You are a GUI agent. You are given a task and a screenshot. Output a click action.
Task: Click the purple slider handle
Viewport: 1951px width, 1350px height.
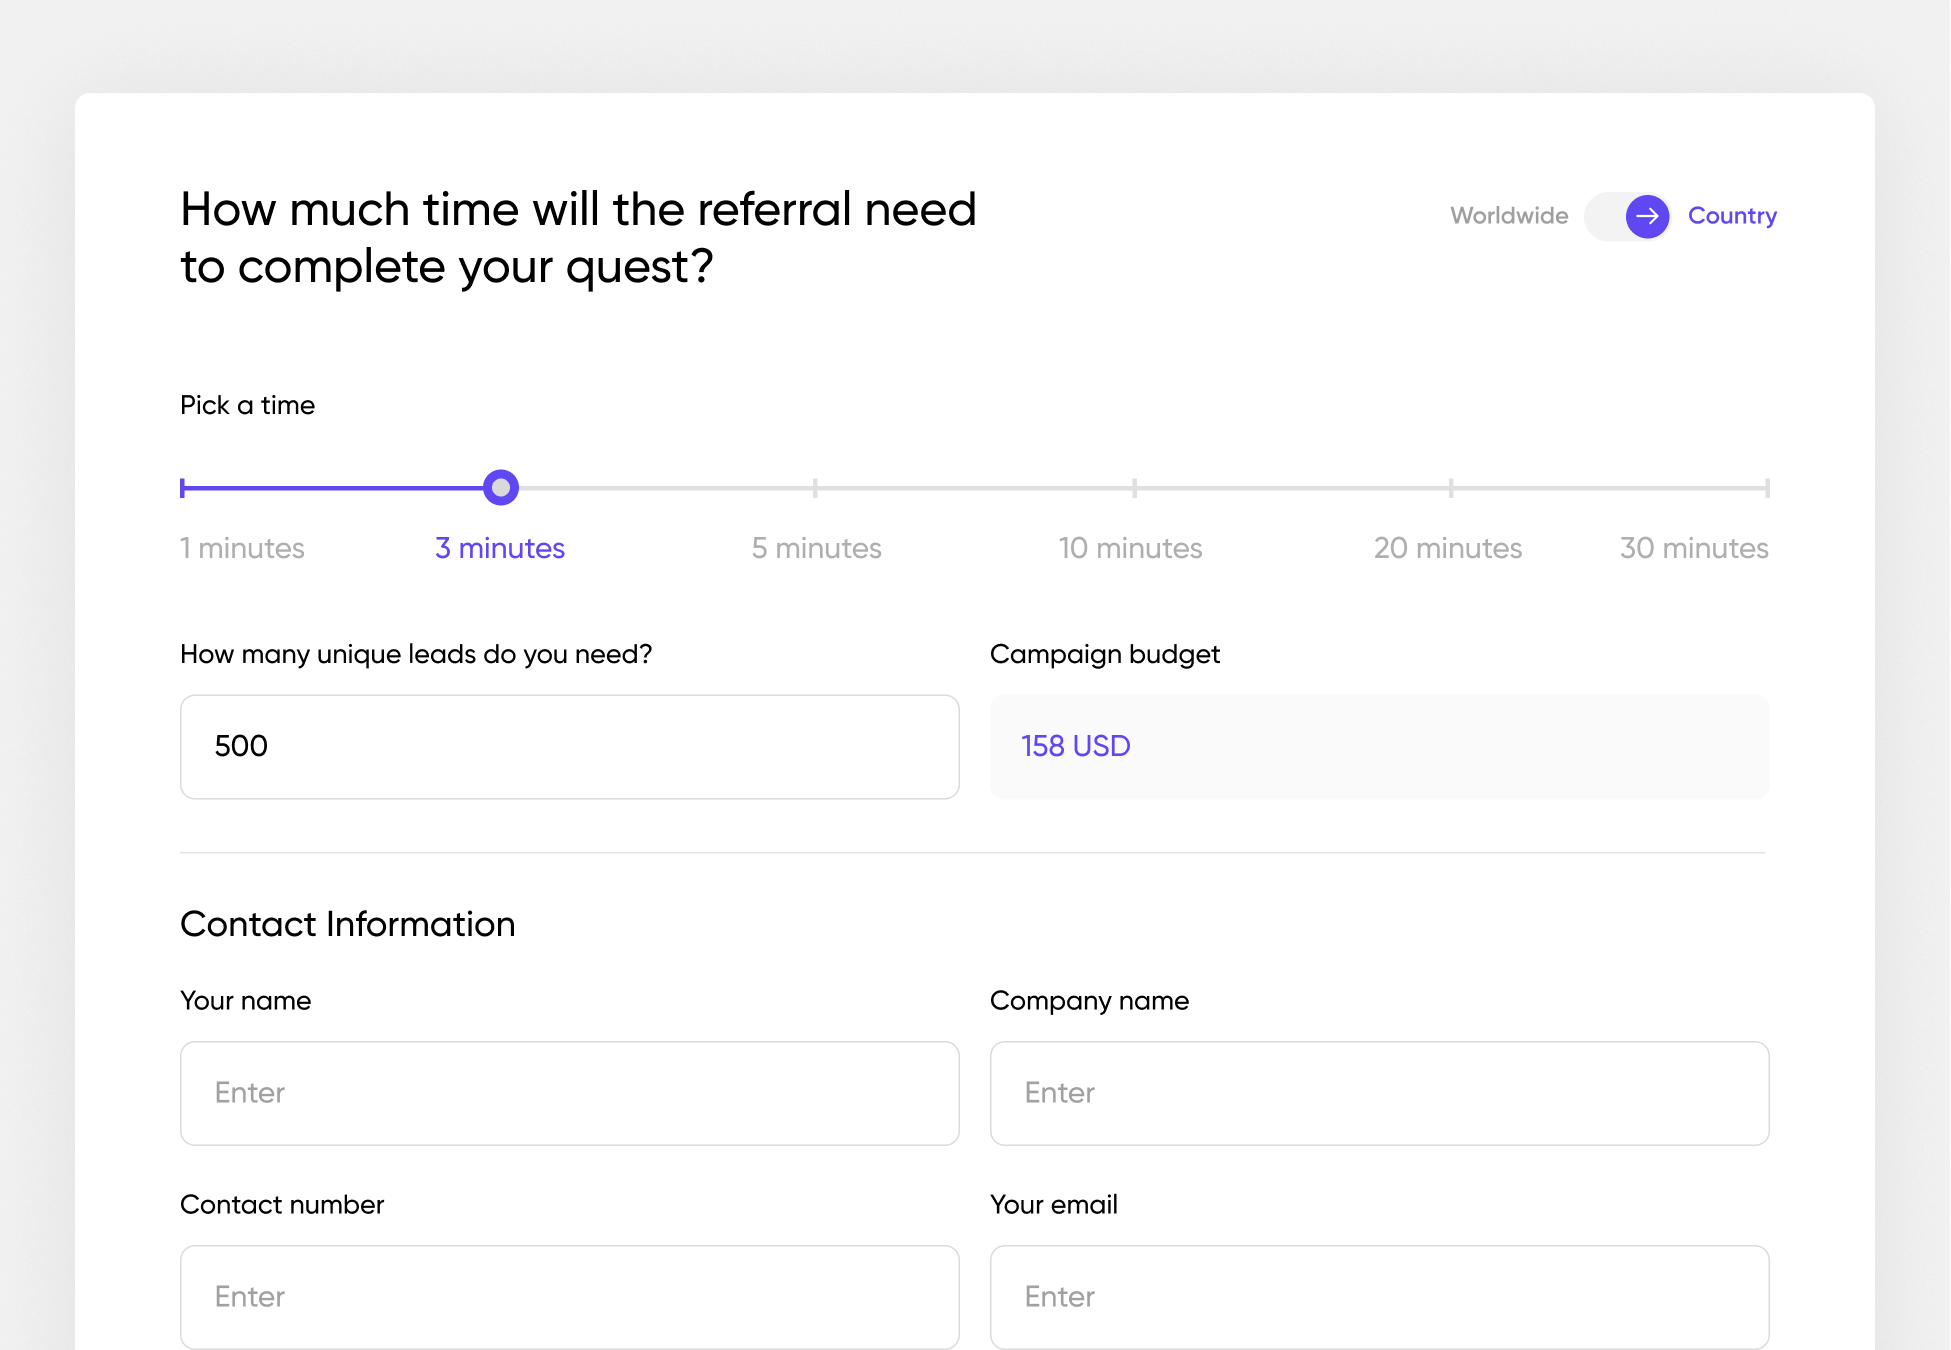pyautogui.click(x=500, y=488)
